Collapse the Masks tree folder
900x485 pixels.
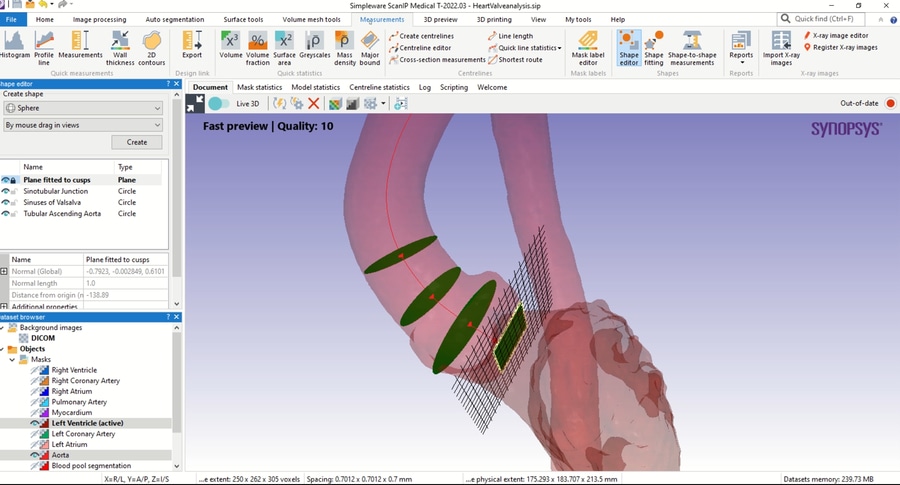pyautogui.click(x=12, y=360)
